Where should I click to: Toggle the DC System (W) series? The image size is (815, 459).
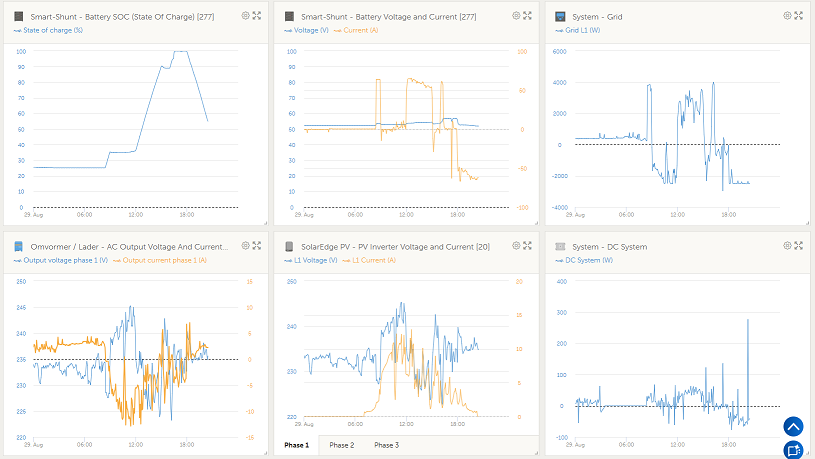585,260
